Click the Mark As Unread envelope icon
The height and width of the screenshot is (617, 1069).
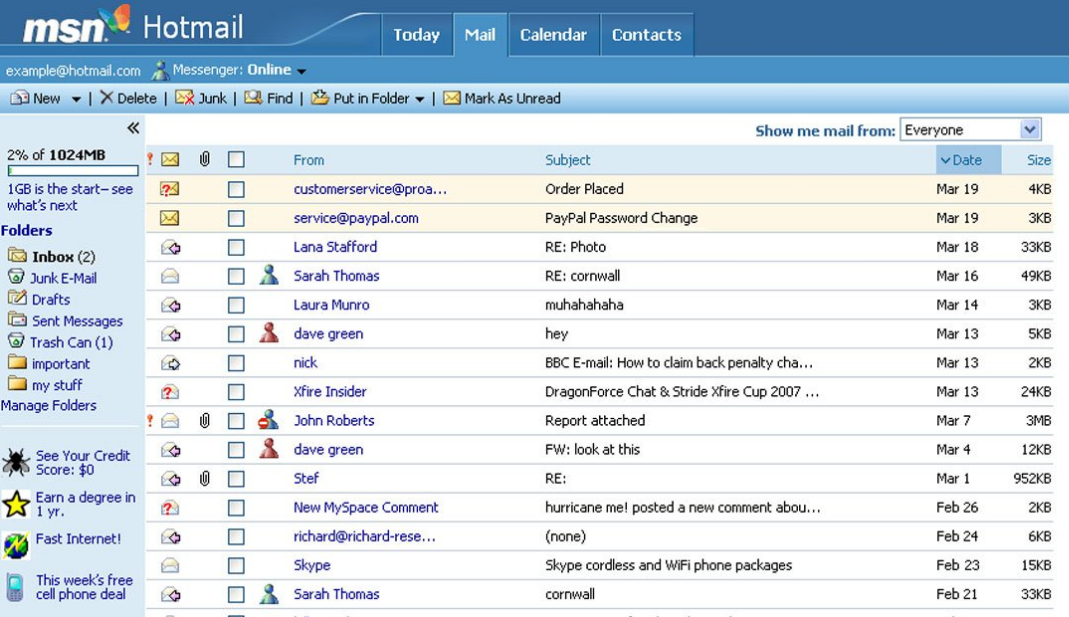click(452, 98)
